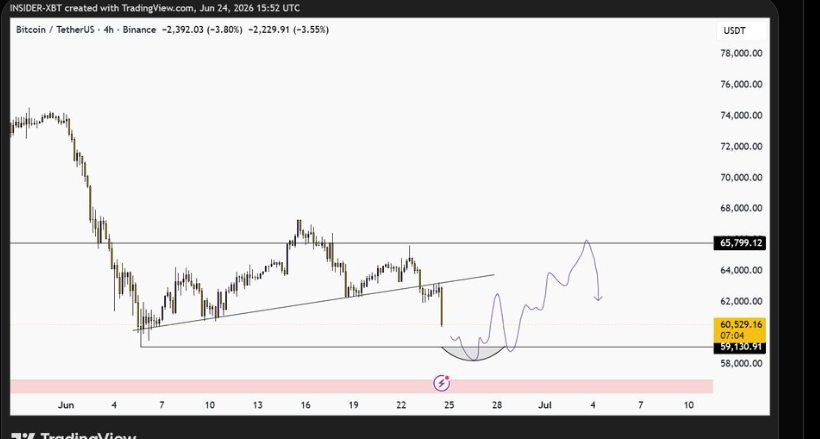Click the Binance exchange label
Viewport: 820px width, 439px height.
(x=139, y=30)
